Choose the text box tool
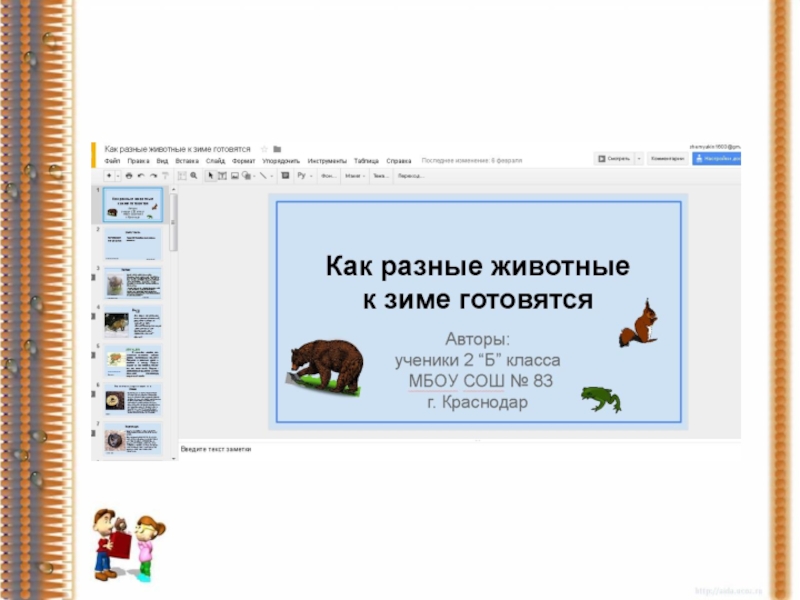 click(x=222, y=176)
